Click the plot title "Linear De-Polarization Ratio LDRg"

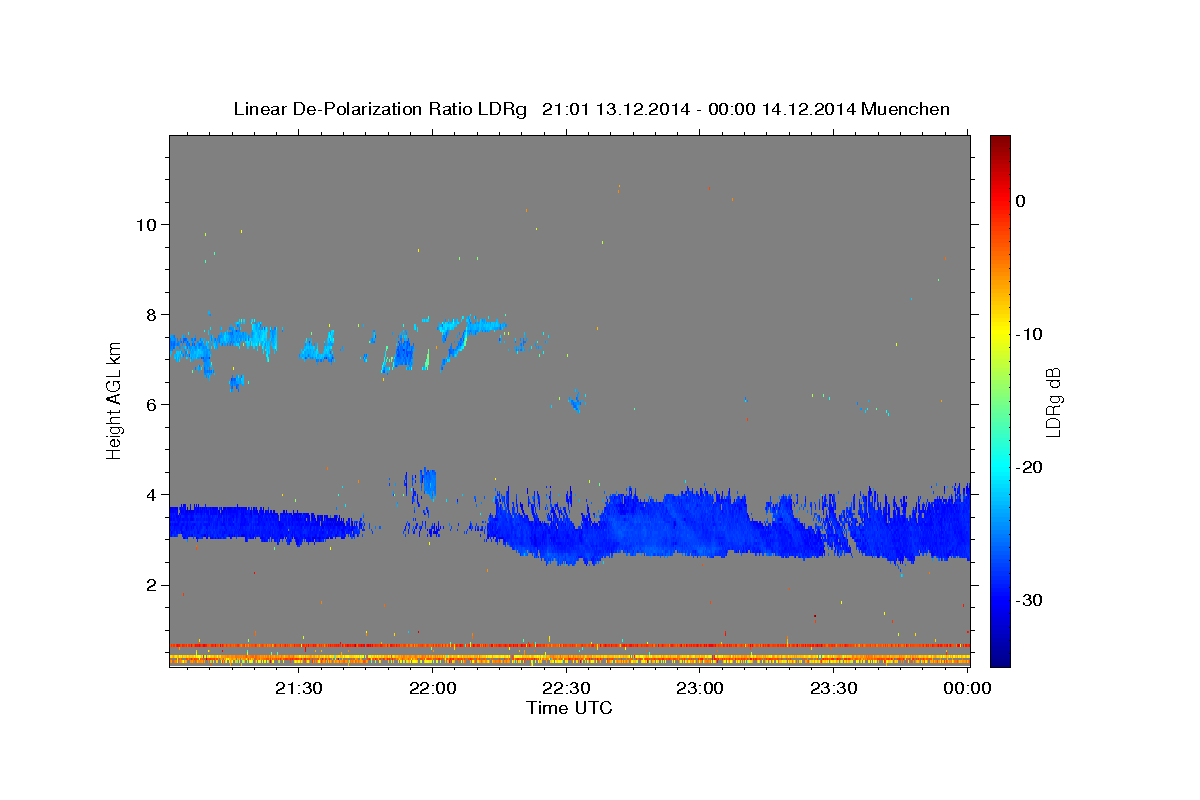tap(380, 109)
